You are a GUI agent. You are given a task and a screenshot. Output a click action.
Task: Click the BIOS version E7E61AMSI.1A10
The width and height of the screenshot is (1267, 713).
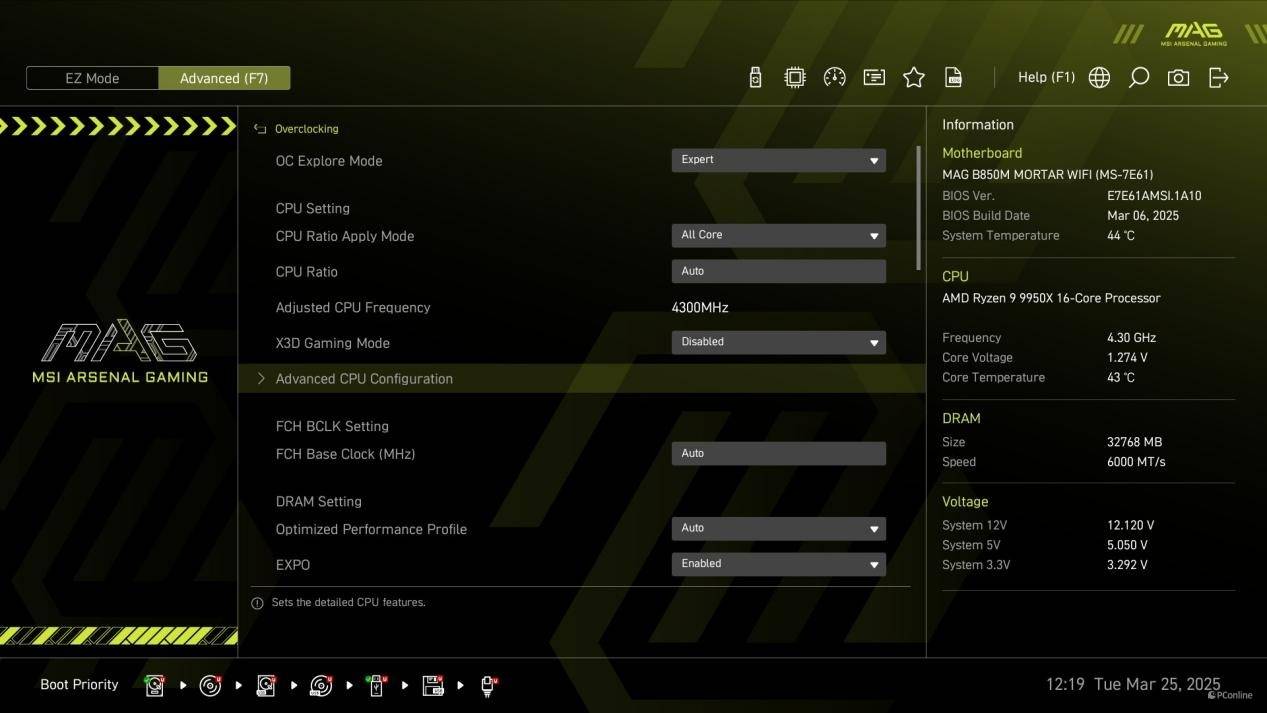[x=1154, y=196]
